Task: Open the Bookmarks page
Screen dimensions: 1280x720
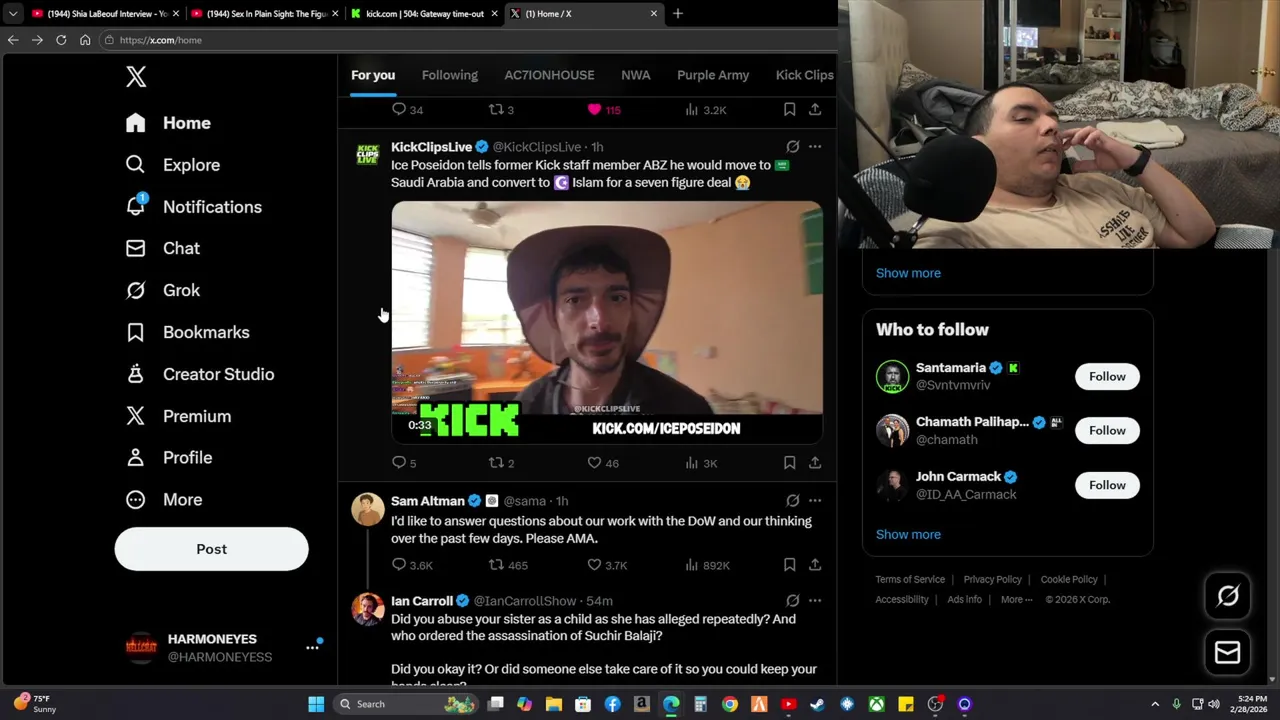Action: click(187, 332)
